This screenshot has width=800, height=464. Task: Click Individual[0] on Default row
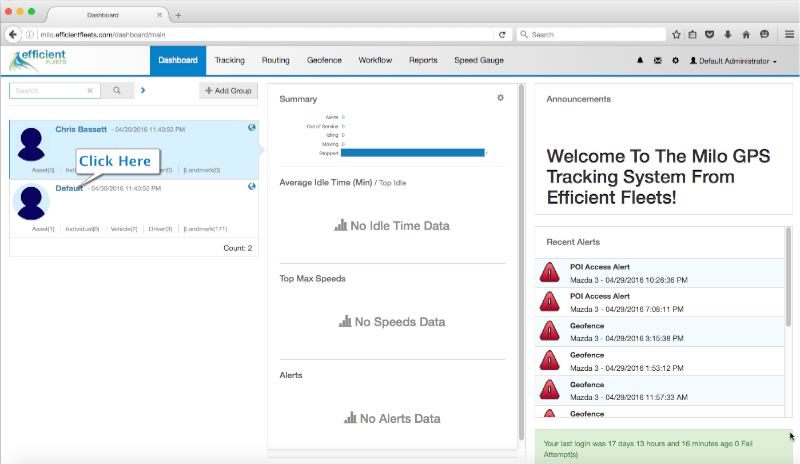[82, 229]
